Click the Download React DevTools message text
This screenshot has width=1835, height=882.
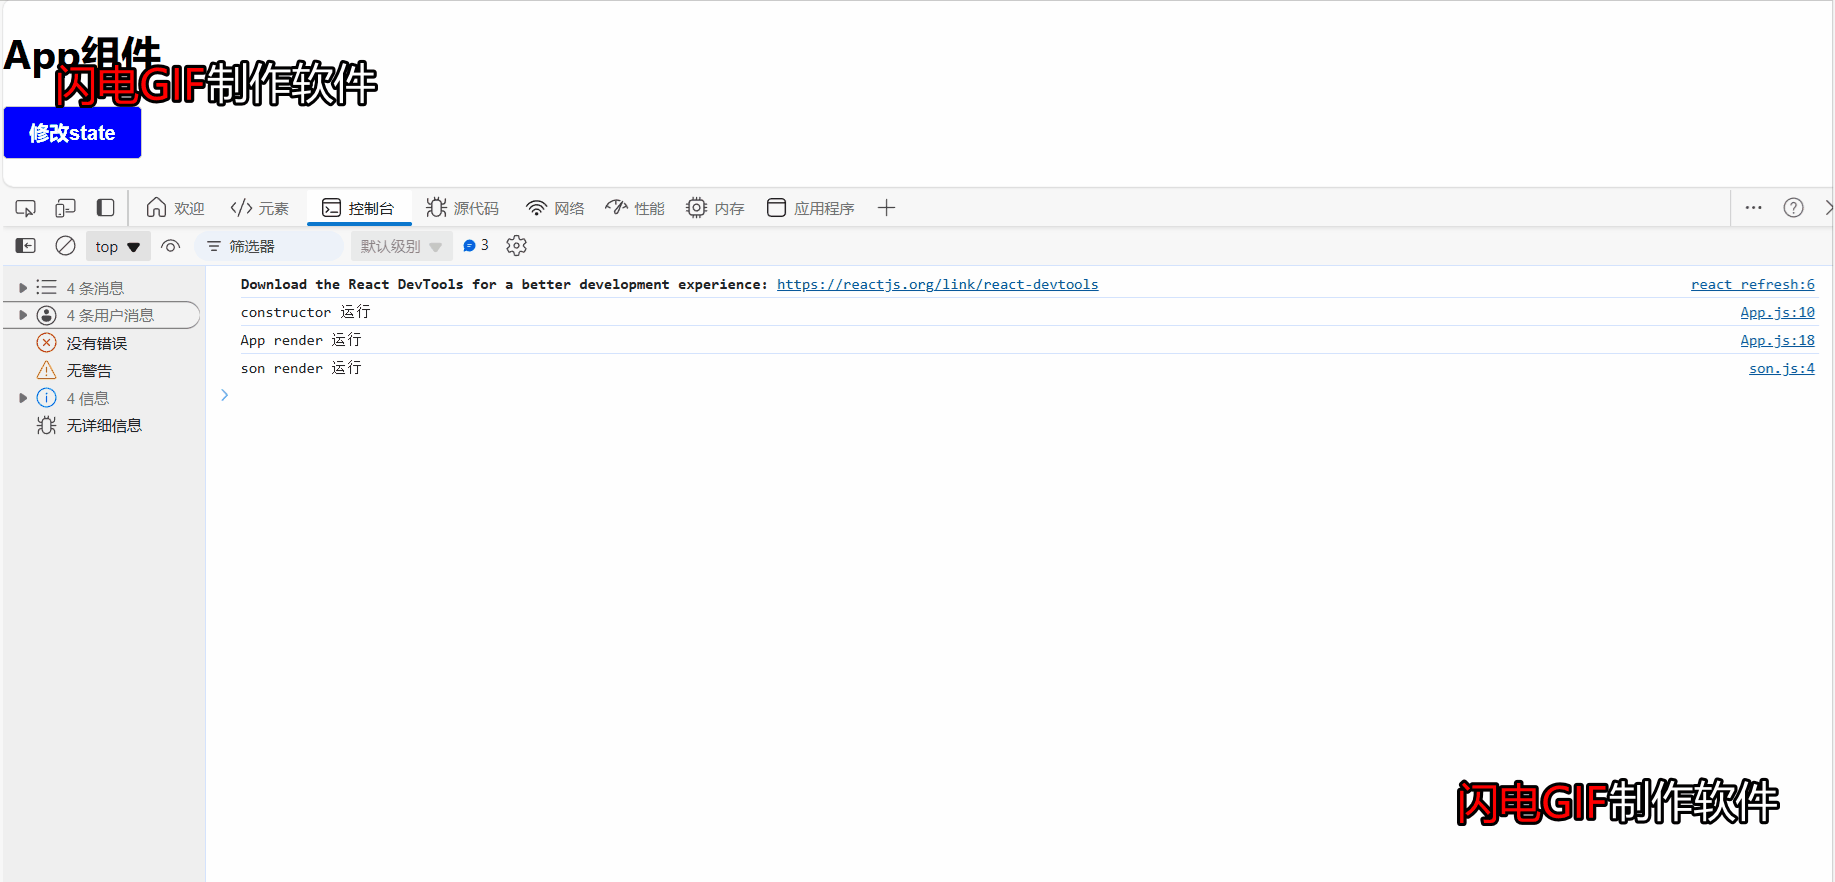504,285
